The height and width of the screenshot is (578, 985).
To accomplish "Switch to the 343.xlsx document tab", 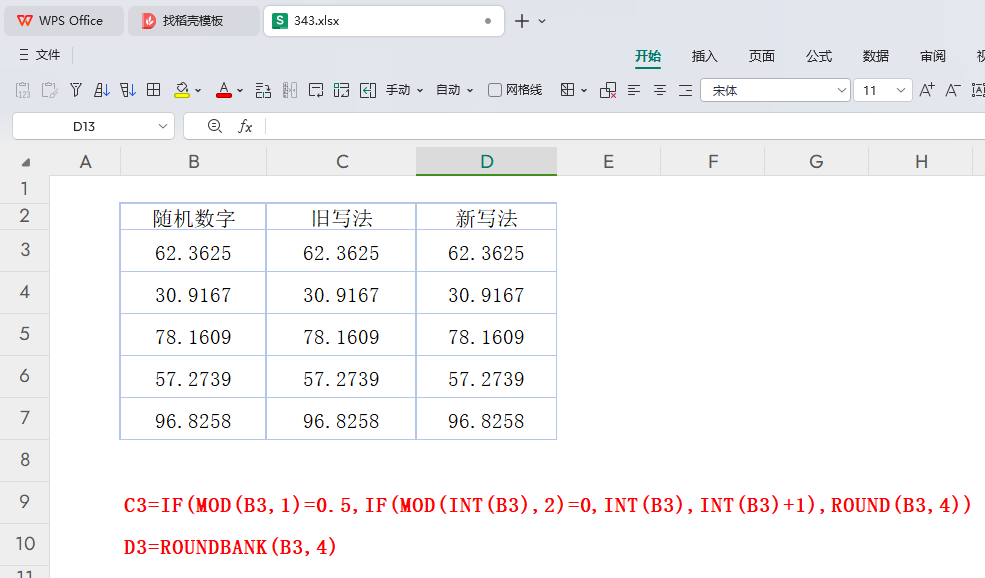I will point(384,21).
